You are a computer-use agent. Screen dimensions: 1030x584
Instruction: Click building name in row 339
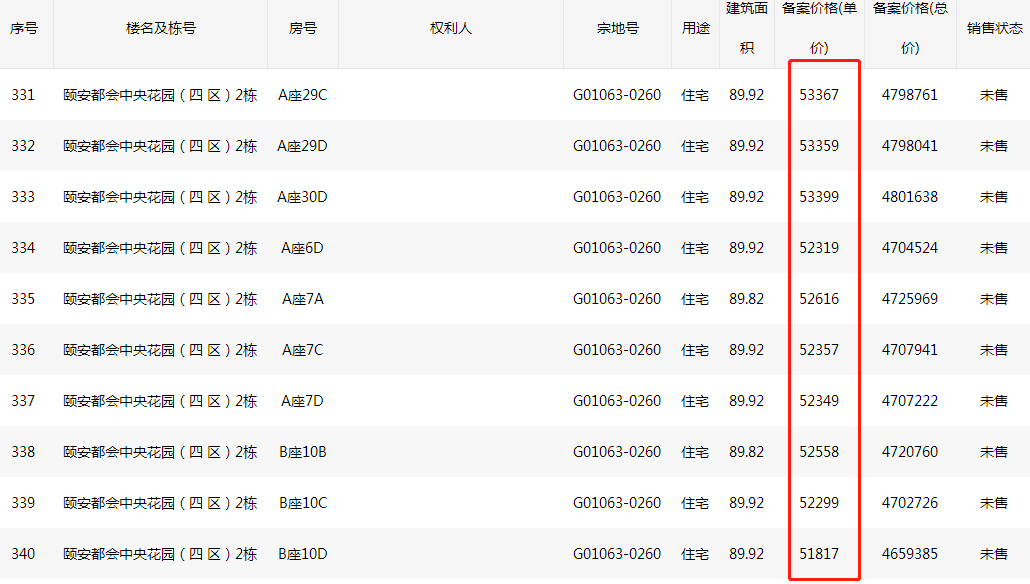click(x=160, y=503)
